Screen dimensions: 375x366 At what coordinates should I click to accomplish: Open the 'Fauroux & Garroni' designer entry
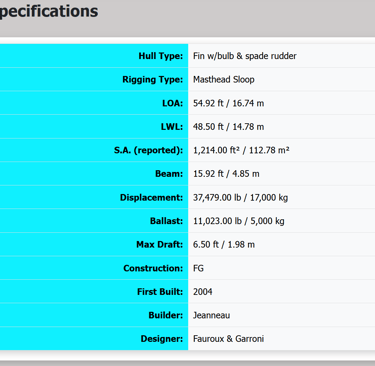(x=228, y=339)
